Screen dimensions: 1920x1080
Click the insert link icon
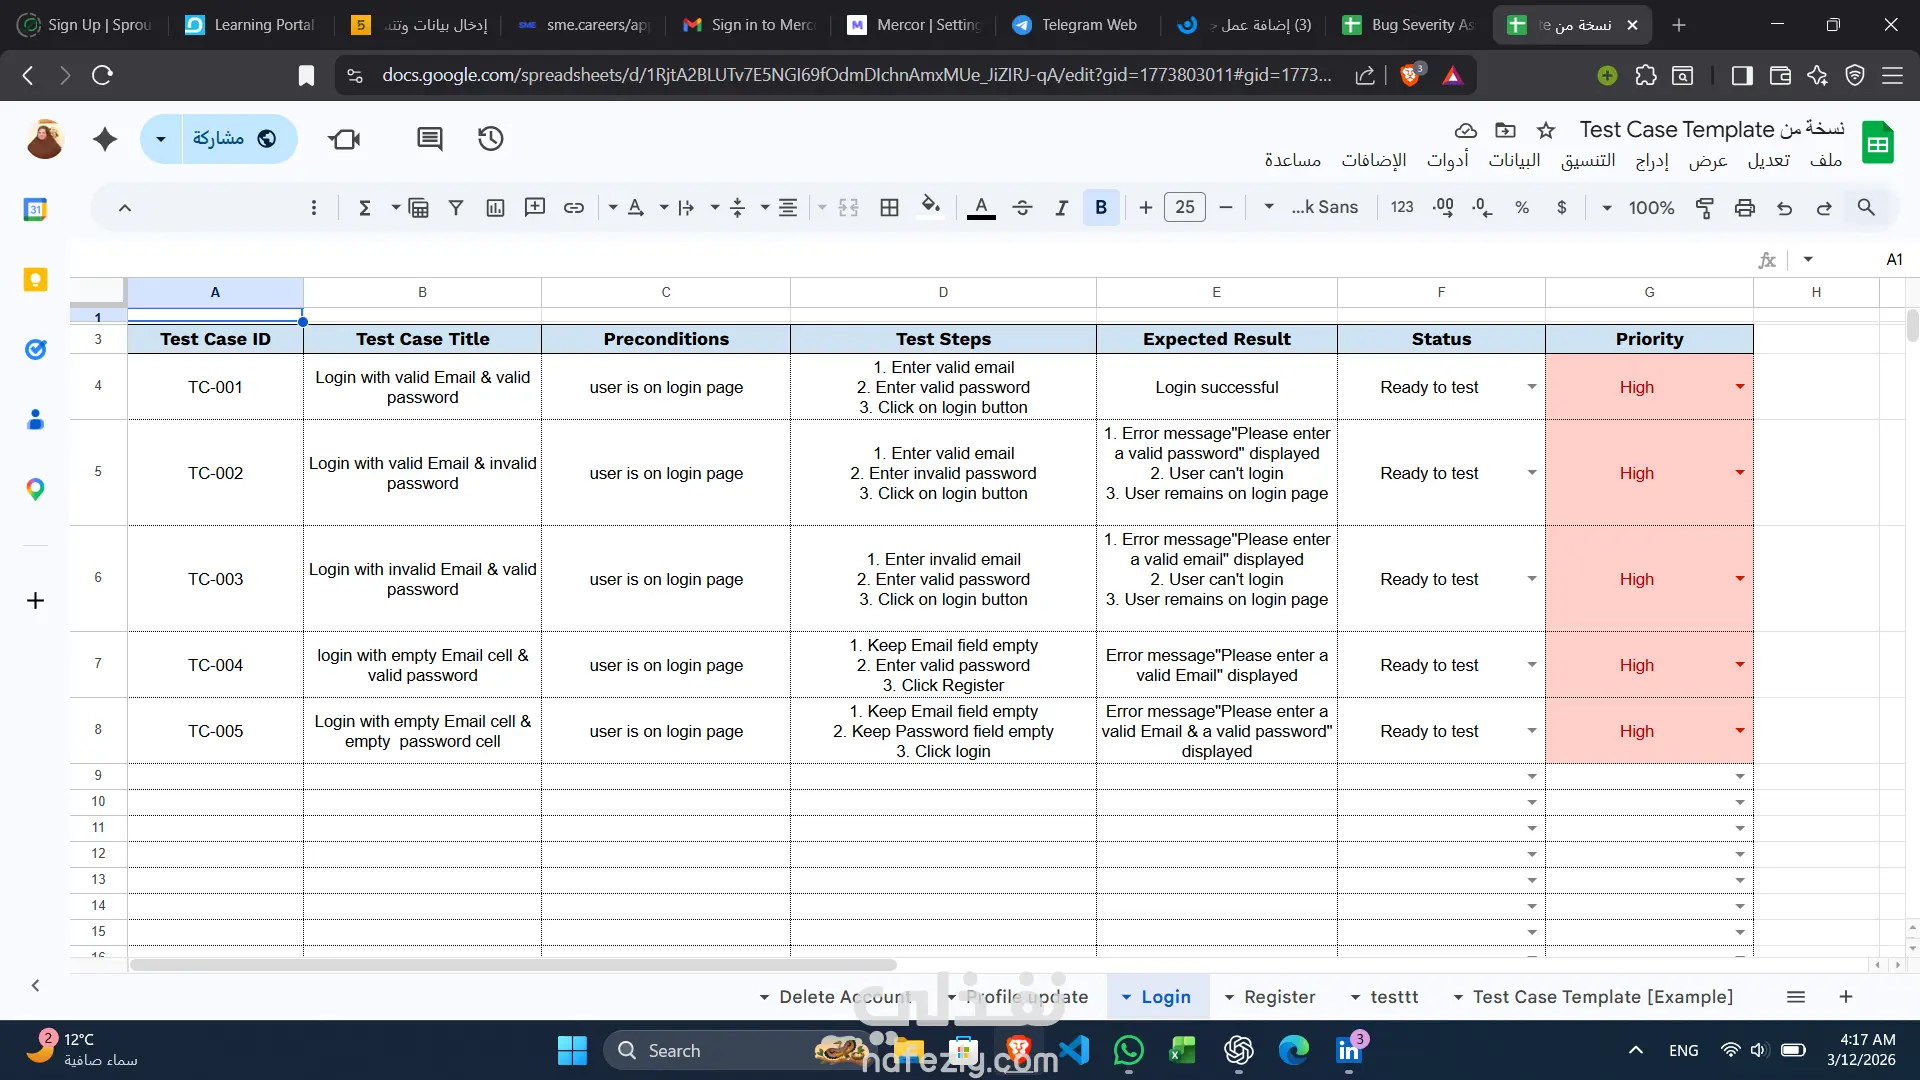point(574,207)
